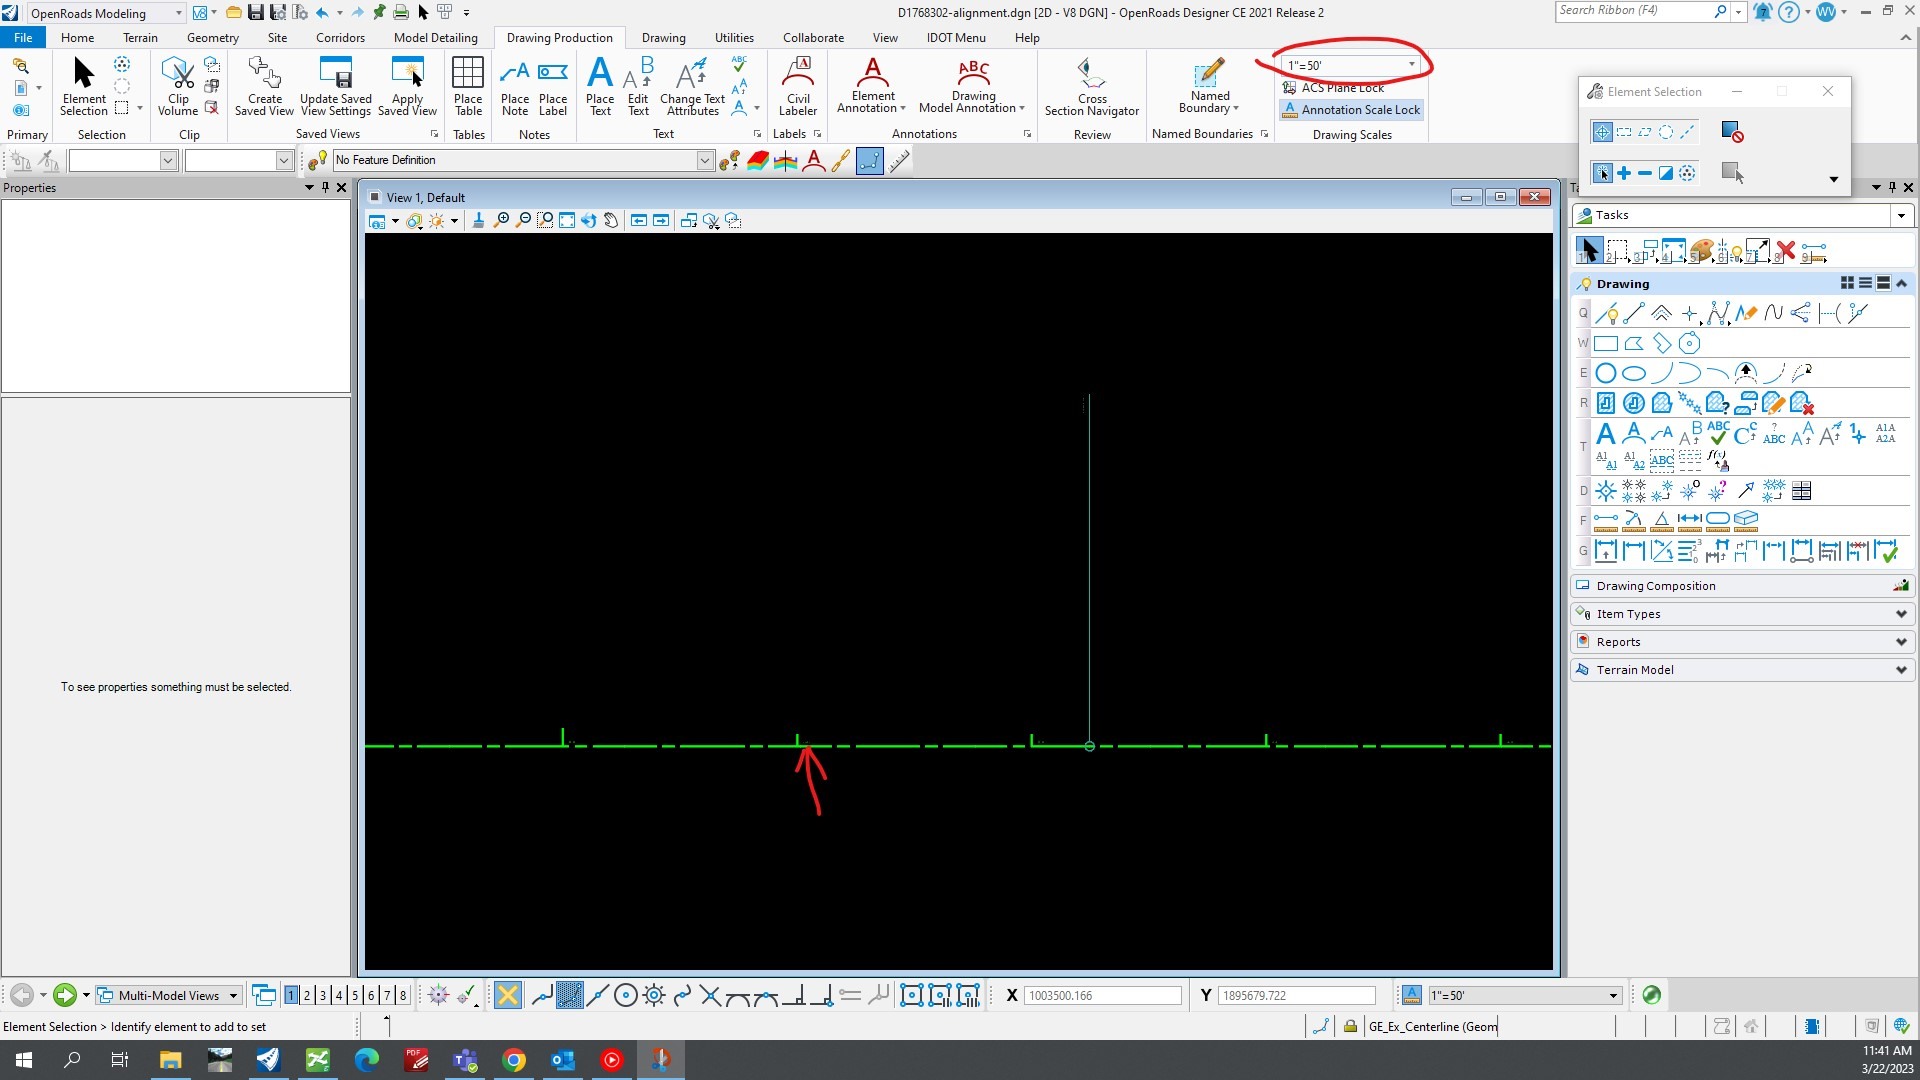Screen dimensions: 1920x1080
Task: Go to the Previous View in View 1
Action: (639, 221)
